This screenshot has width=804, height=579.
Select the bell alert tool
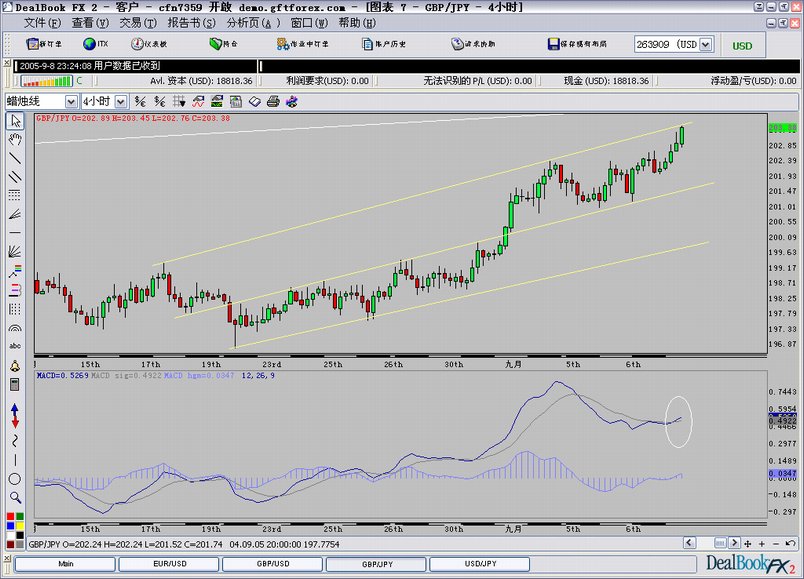pyautogui.click(x=15, y=366)
